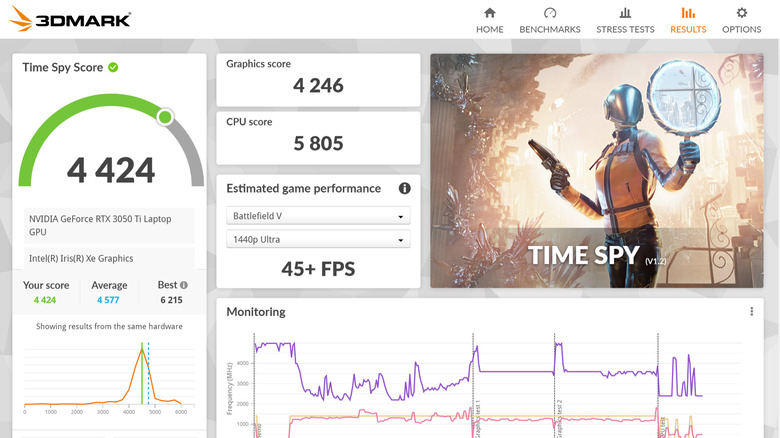Expand the 1440p Ultra resolution dropdown
The width and height of the screenshot is (780, 438).
(318, 240)
